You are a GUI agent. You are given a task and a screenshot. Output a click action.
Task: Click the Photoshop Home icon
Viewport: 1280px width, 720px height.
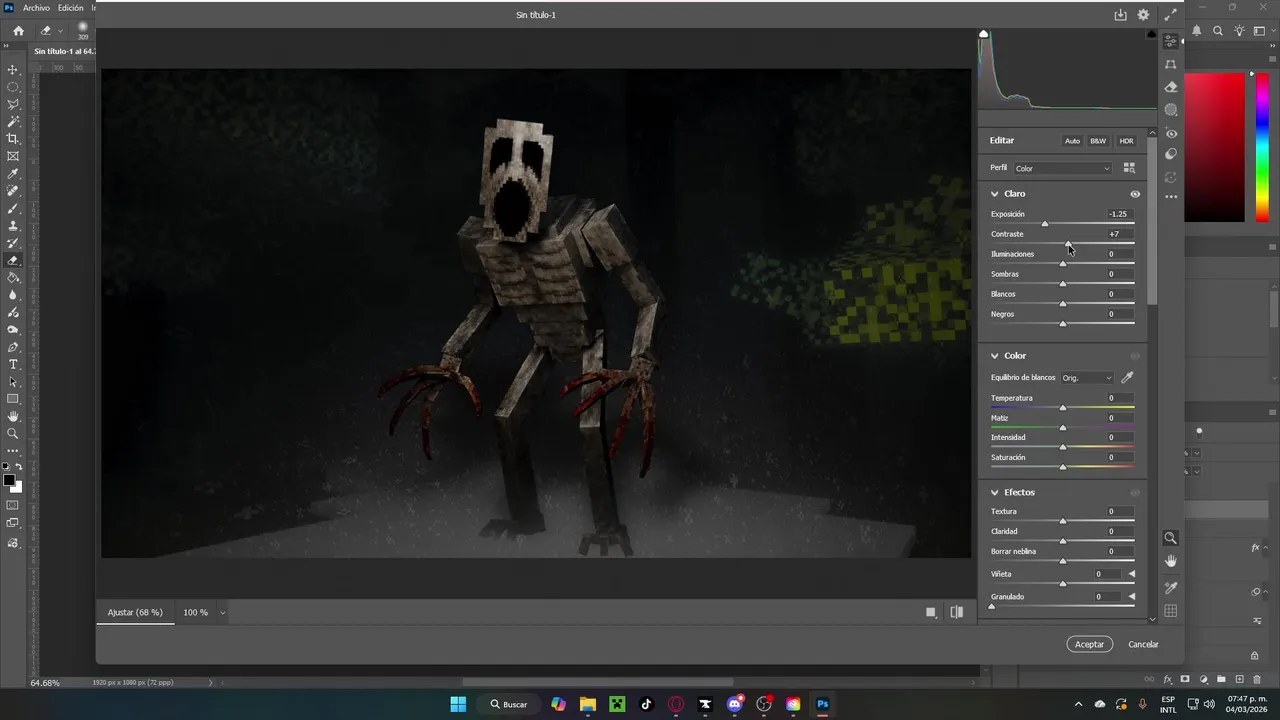point(18,31)
